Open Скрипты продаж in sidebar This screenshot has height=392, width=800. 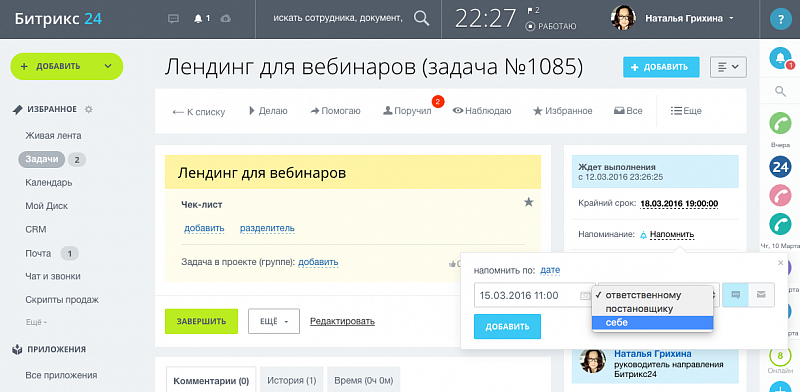point(62,300)
